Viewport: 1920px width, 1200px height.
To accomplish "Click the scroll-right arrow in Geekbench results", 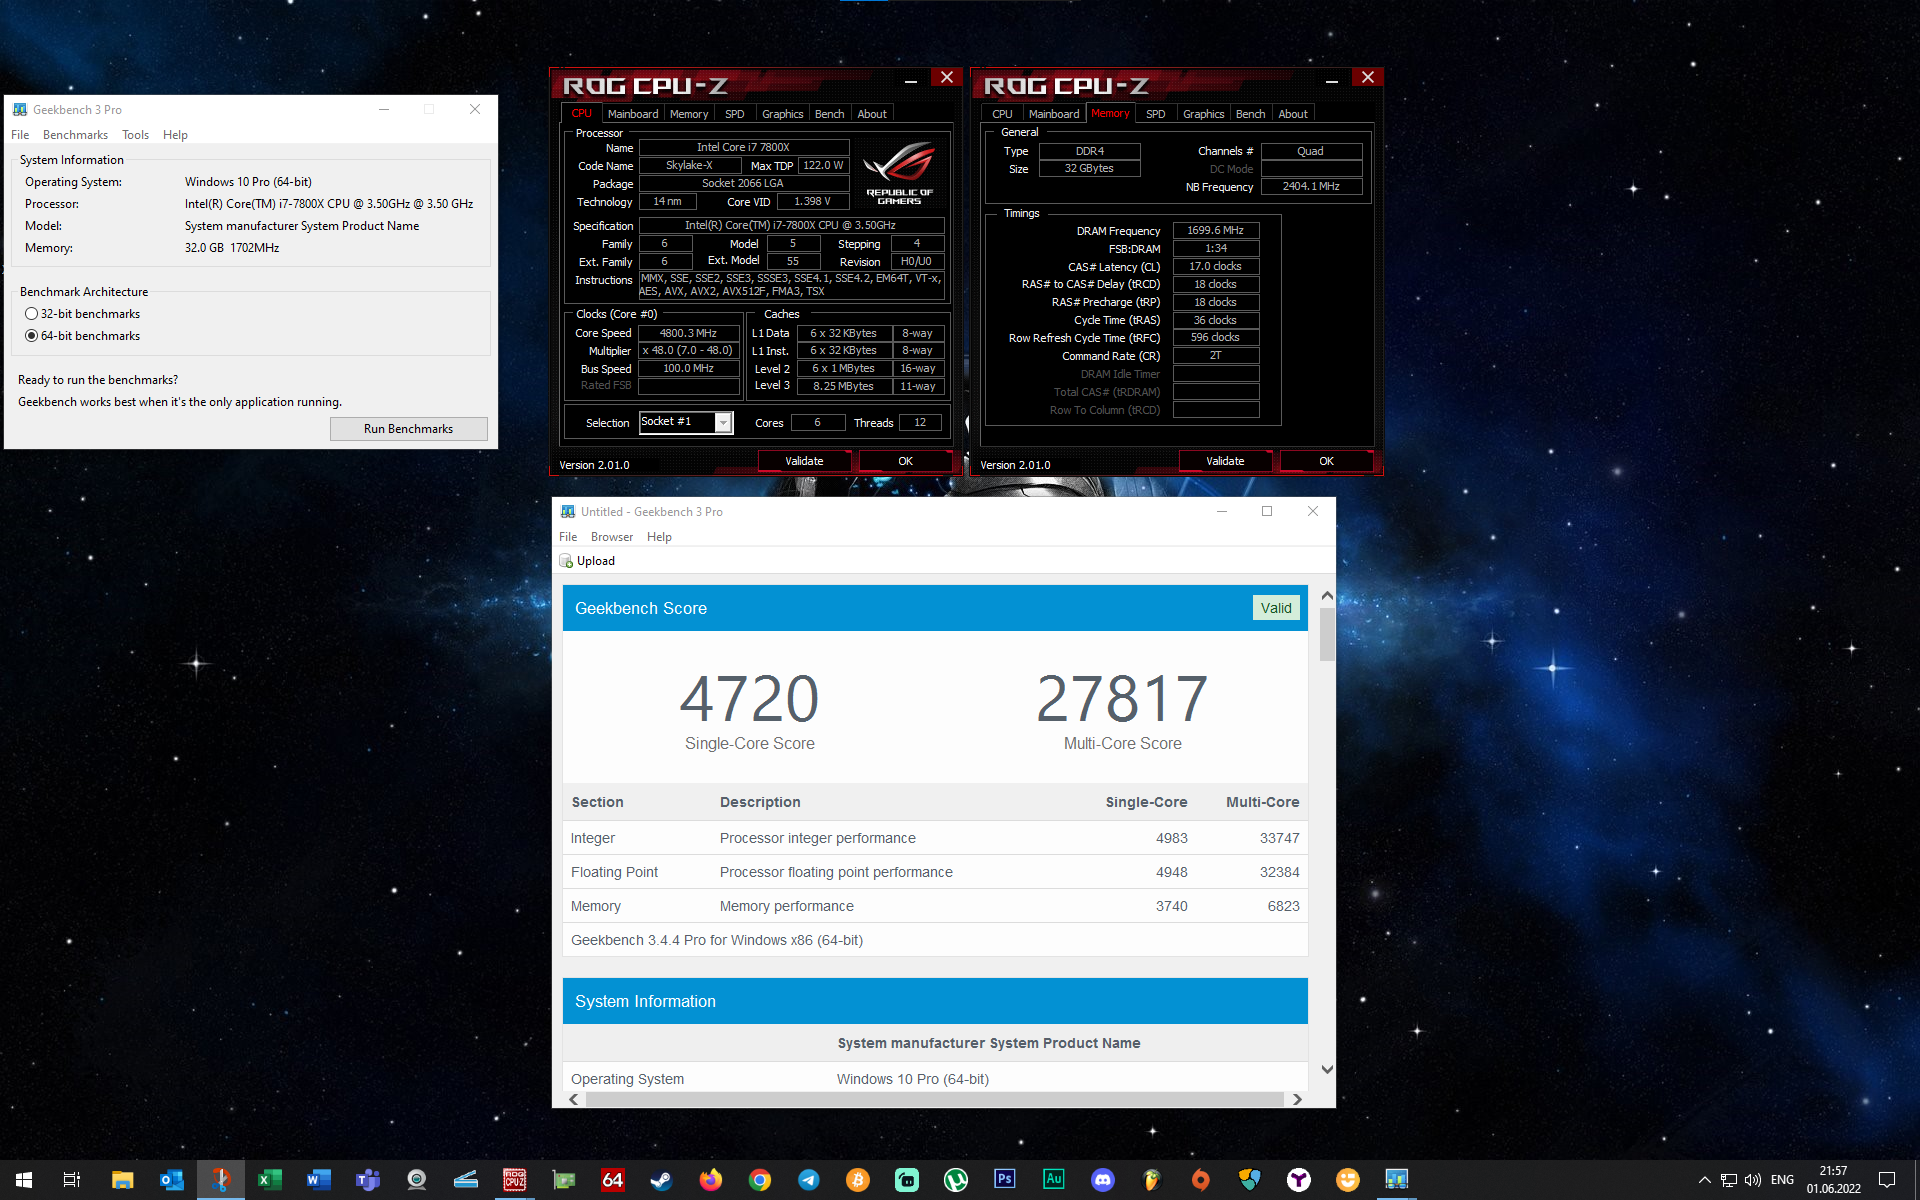I will [1297, 1099].
